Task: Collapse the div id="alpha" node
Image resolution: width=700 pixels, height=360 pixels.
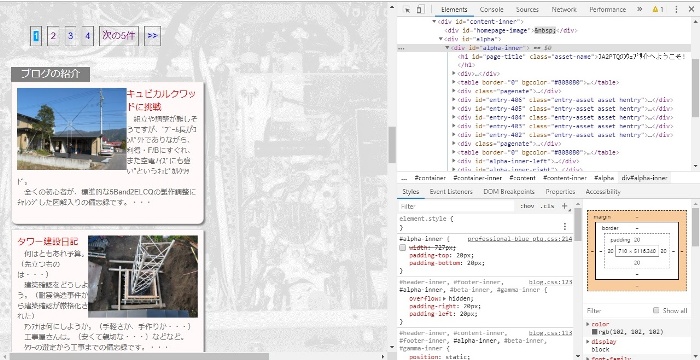Action: point(441,39)
